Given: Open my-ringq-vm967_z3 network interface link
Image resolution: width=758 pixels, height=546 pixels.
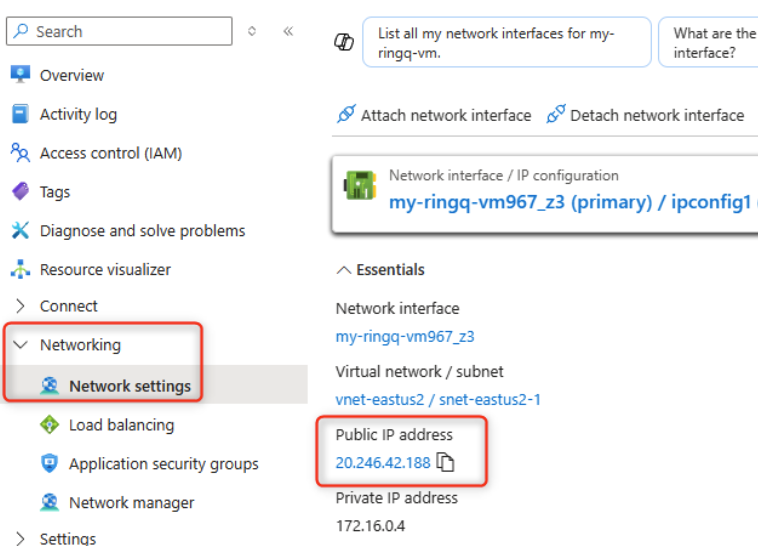Looking at the screenshot, I should pos(405,336).
